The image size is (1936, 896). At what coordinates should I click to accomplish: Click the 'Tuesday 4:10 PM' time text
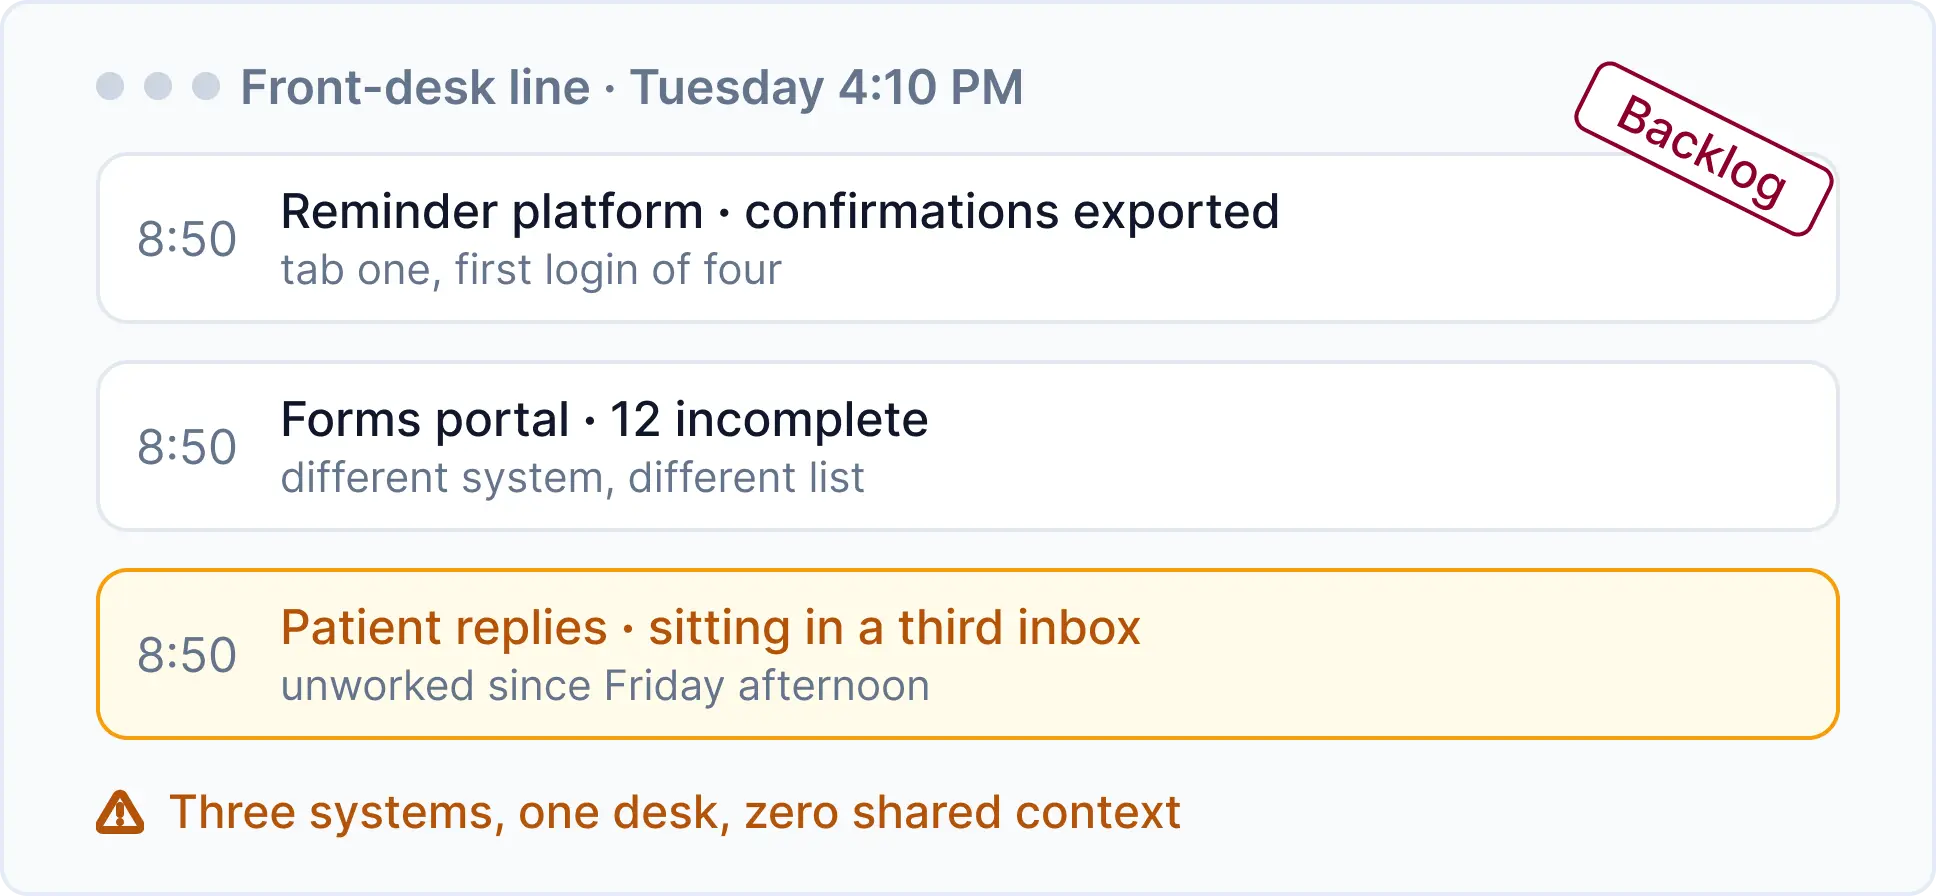click(827, 88)
